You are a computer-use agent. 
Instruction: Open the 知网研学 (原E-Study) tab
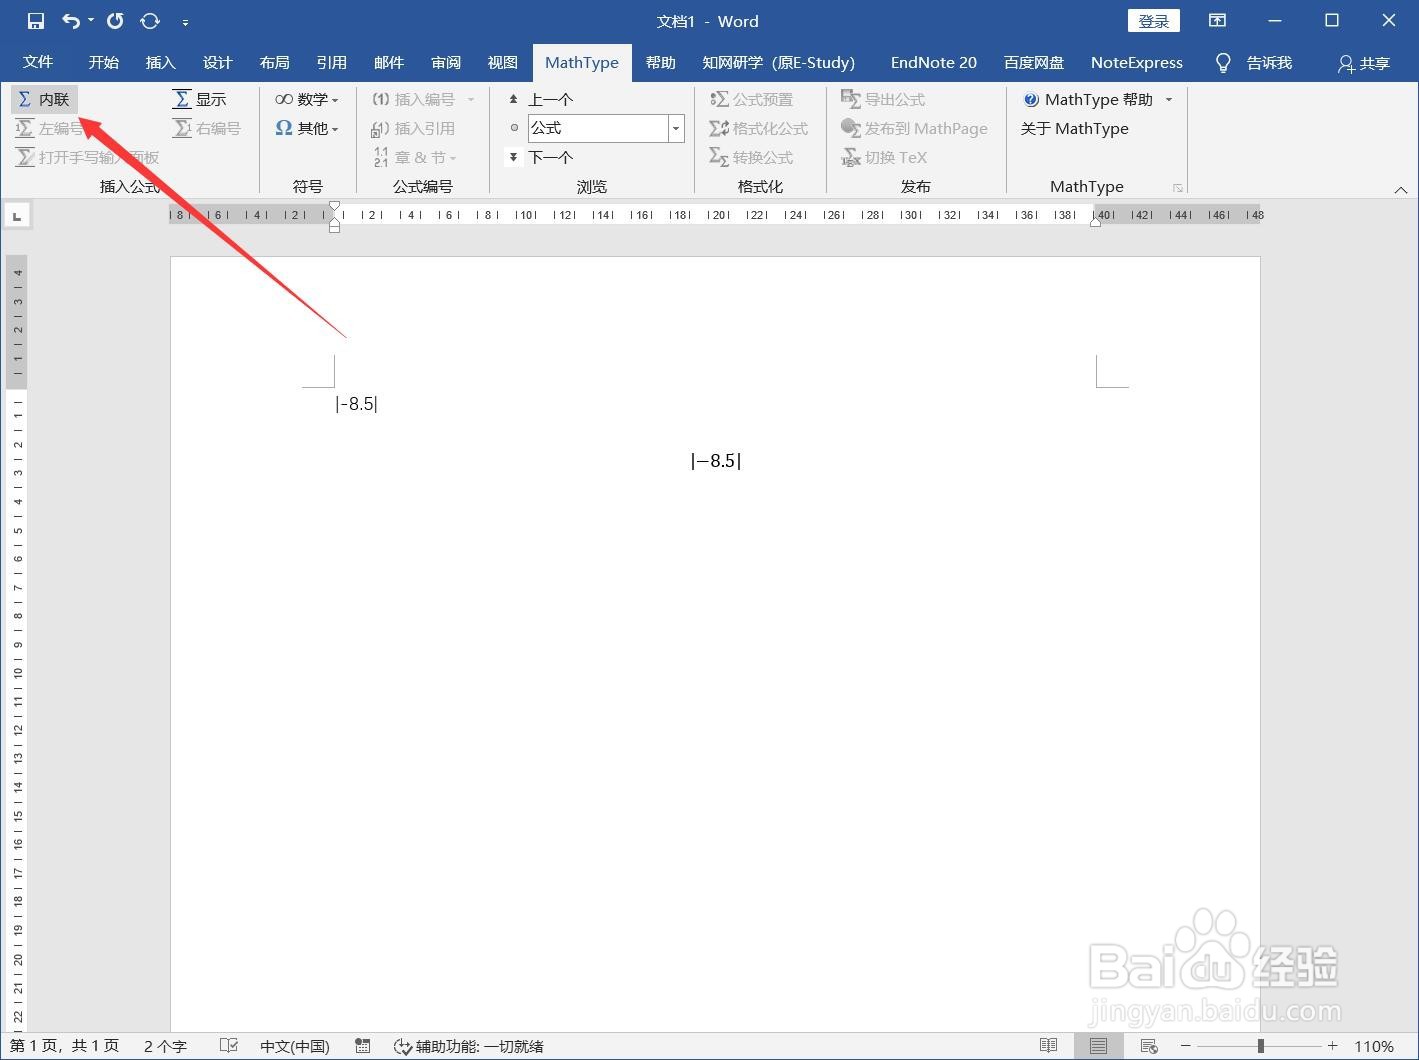tap(778, 62)
